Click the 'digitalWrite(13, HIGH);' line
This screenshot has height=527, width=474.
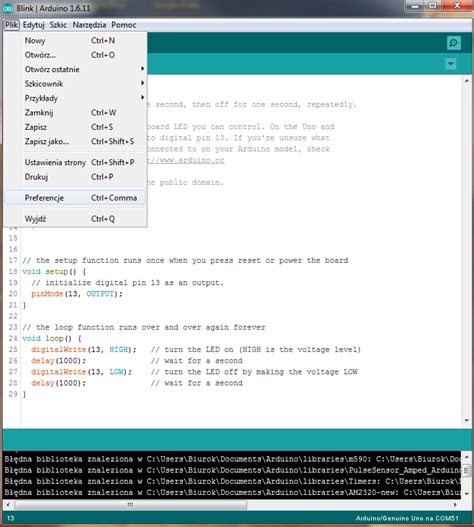pos(84,350)
